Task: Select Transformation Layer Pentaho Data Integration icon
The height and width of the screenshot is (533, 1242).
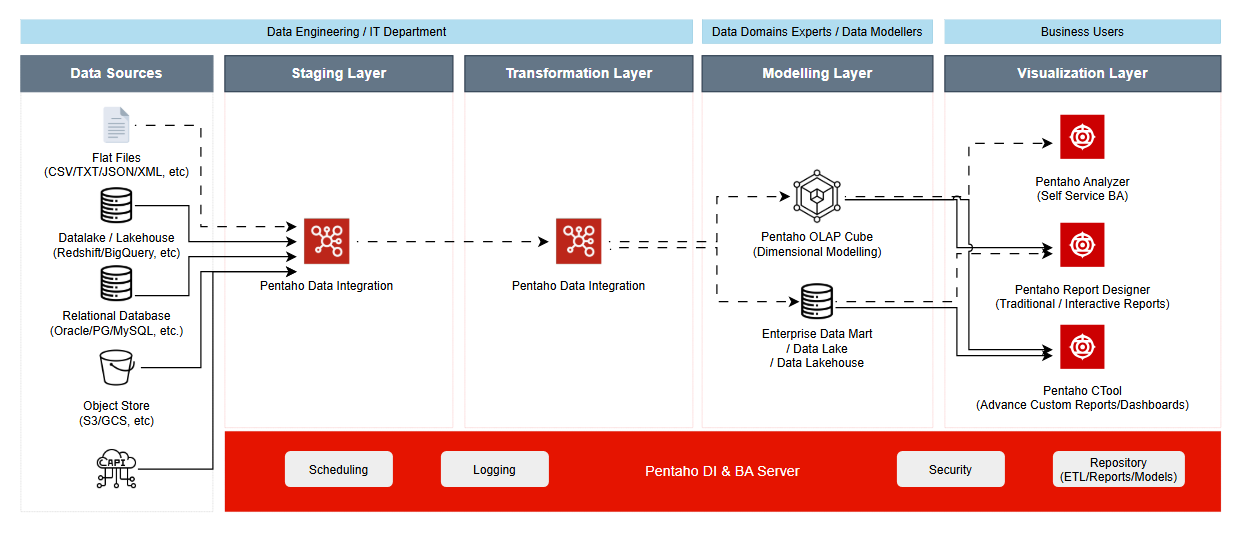Action: tap(578, 241)
